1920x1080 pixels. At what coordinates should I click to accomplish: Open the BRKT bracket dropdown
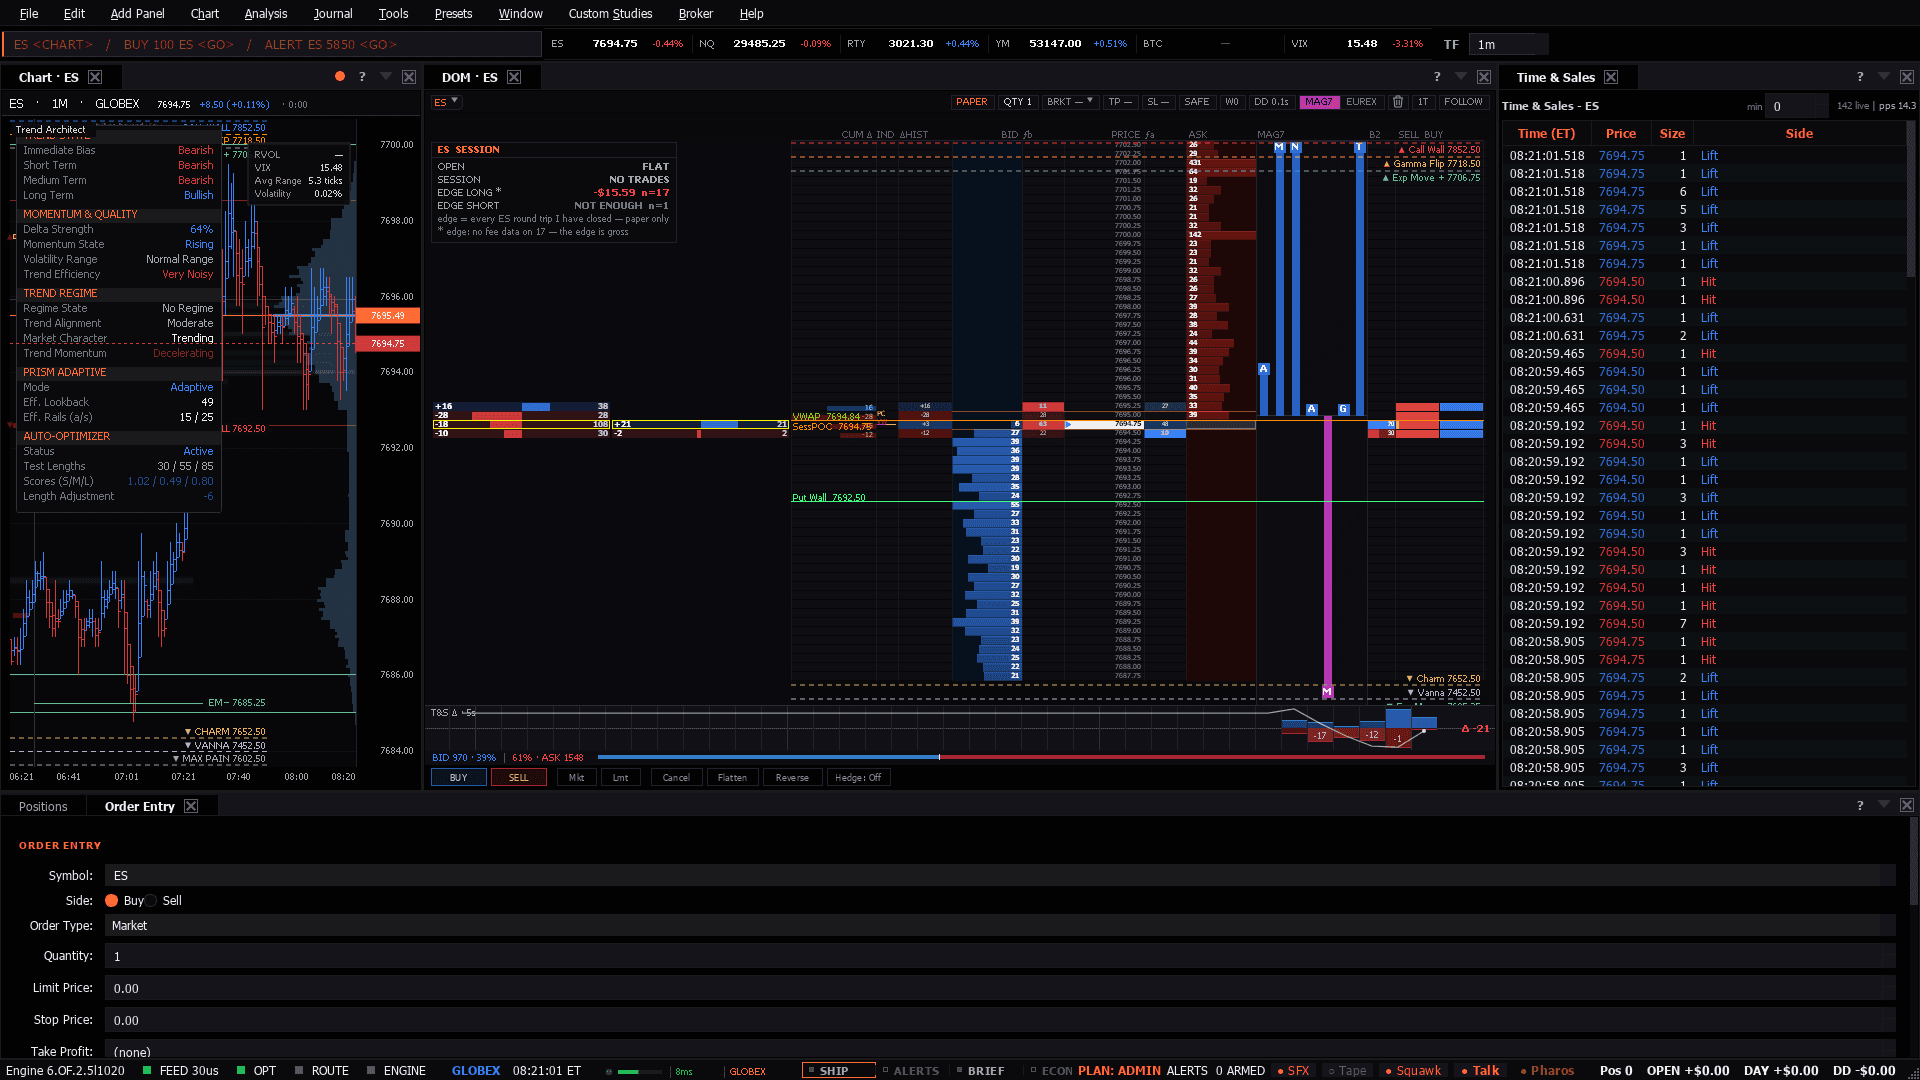pos(1069,102)
